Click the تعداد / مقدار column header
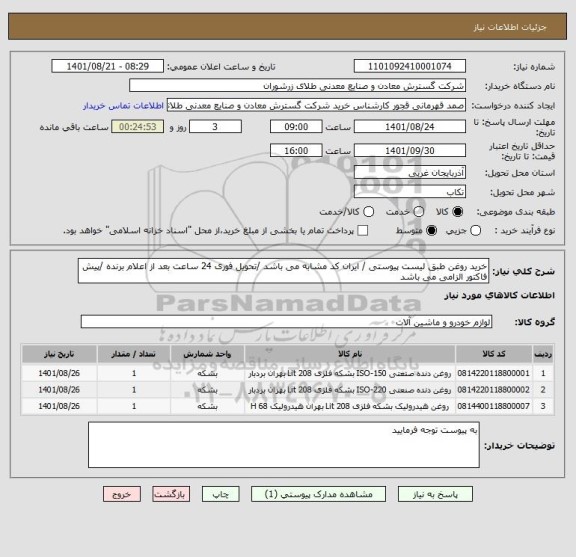The height and width of the screenshot is (557, 576). pyautogui.click(x=134, y=354)
